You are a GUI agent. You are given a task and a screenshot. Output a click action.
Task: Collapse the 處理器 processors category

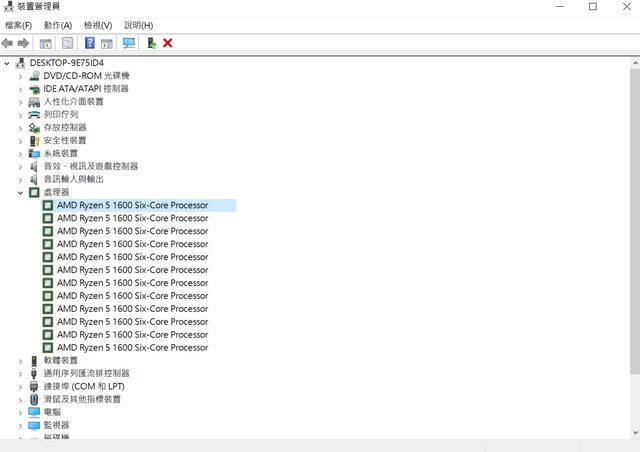click(x=20, y=192)
